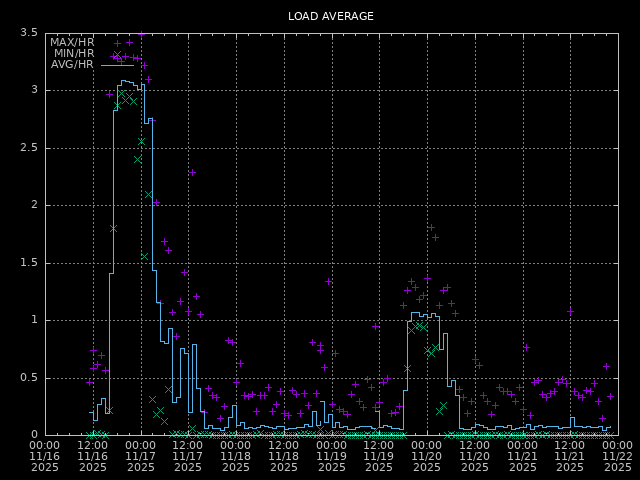Click the AVG/HR legend label
640x480 pixels.
point(72,64)
